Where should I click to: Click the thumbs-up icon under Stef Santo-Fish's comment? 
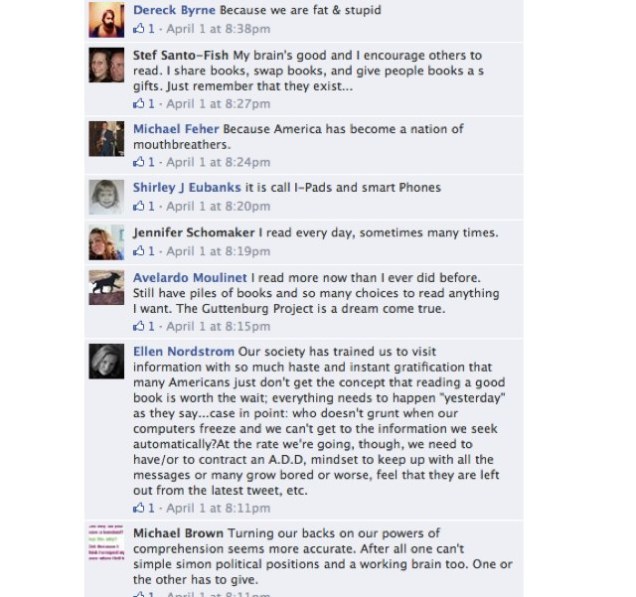(x=139, y=103)
